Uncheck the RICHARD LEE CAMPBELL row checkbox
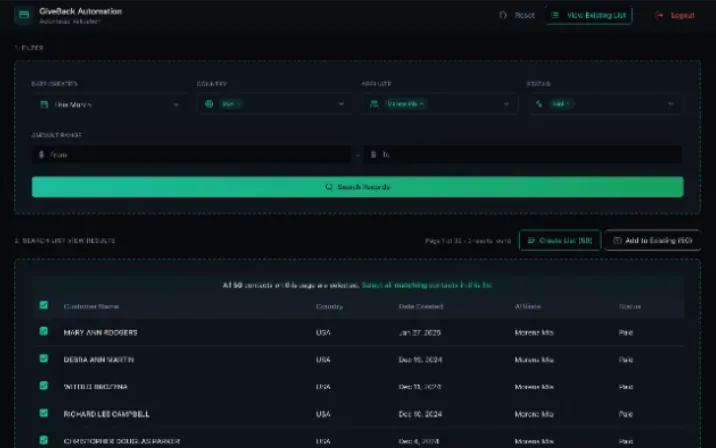716x448 pixels. [x=44, y=413]
